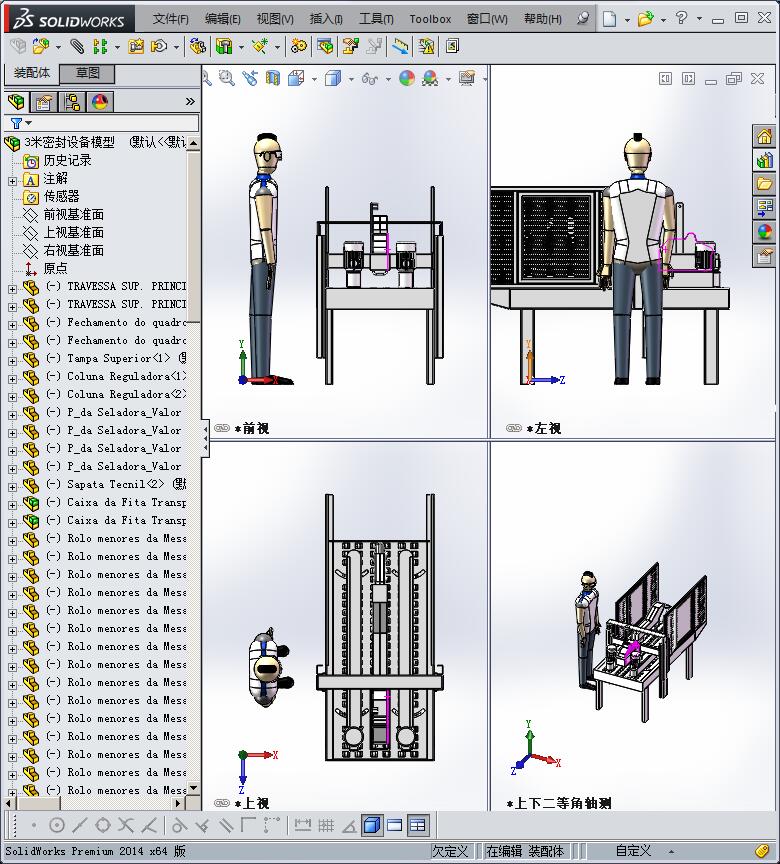The image size is (780, 864).
Task: Click the Open document folder button
Action: pos(645,19)
